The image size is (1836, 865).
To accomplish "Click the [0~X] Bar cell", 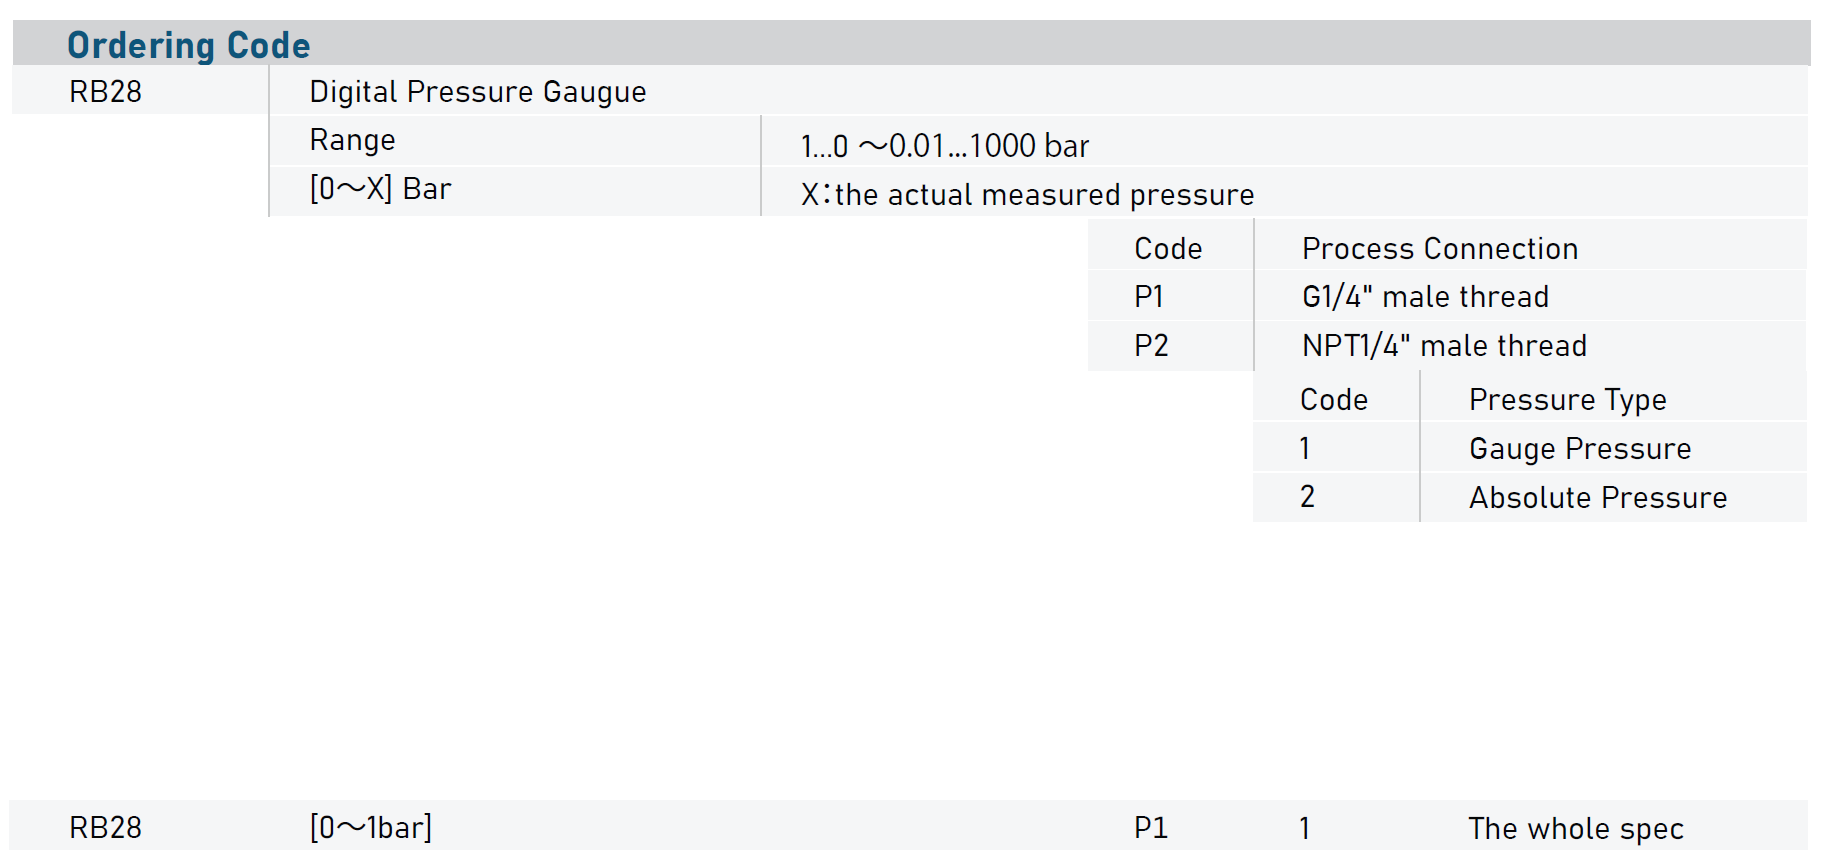I will [x=380, y=189].
